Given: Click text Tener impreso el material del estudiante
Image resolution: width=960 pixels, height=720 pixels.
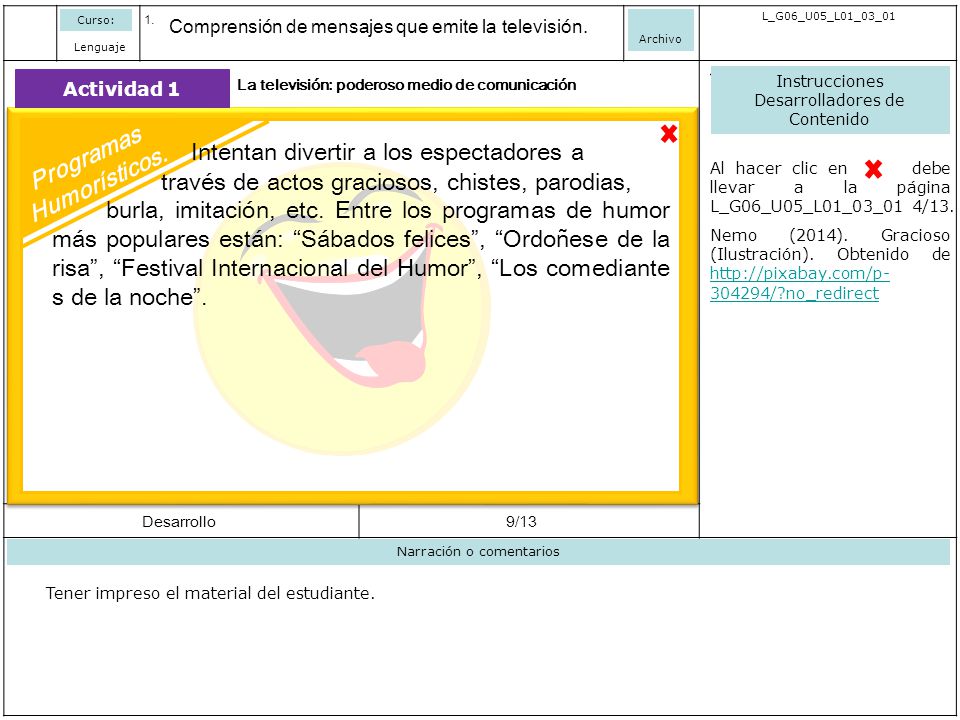Looking at the screenshot, I should 209,593.
